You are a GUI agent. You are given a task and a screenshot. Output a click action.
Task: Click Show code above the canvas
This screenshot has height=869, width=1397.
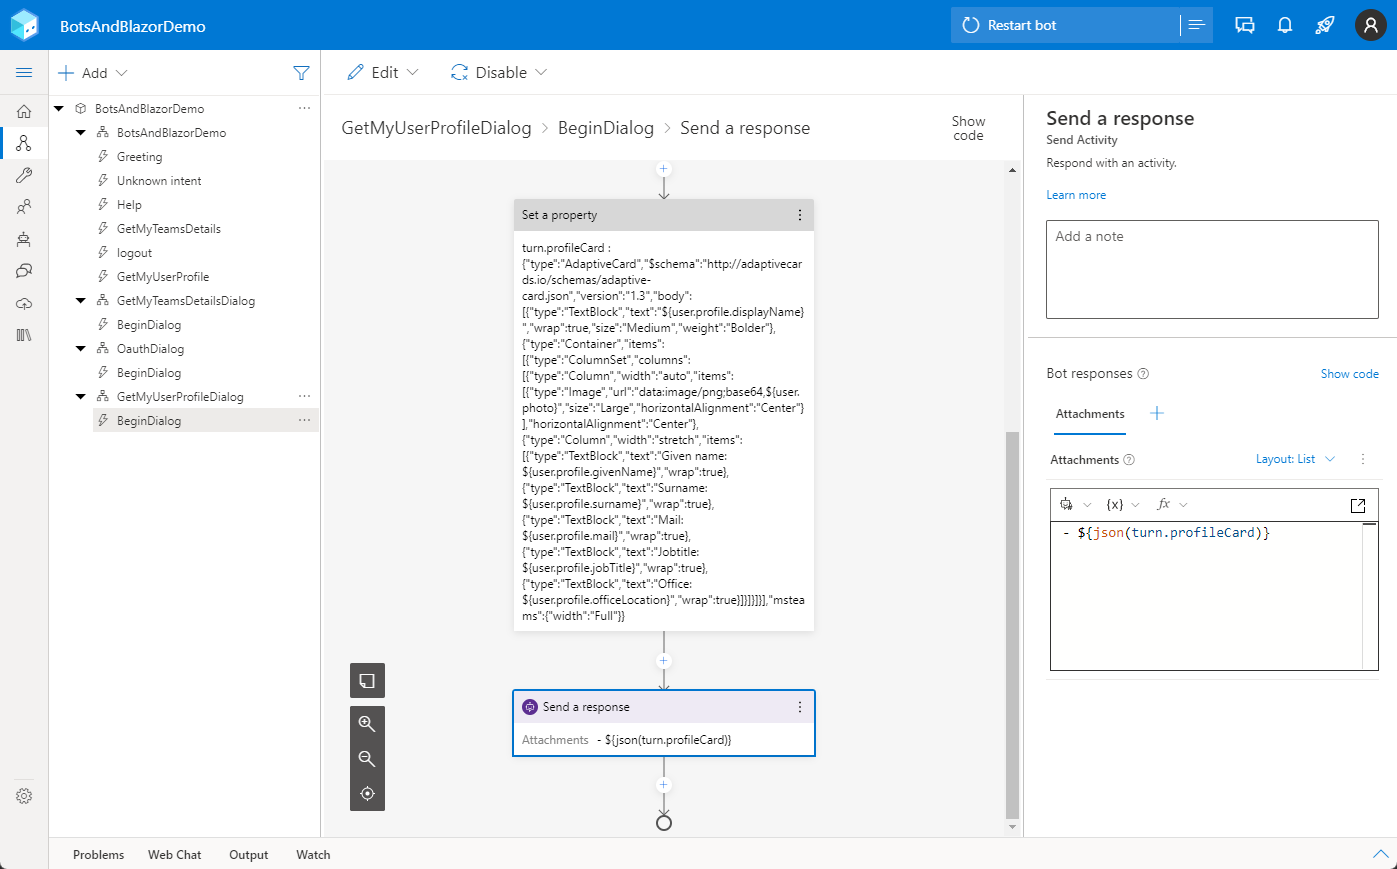coord(968,128)
